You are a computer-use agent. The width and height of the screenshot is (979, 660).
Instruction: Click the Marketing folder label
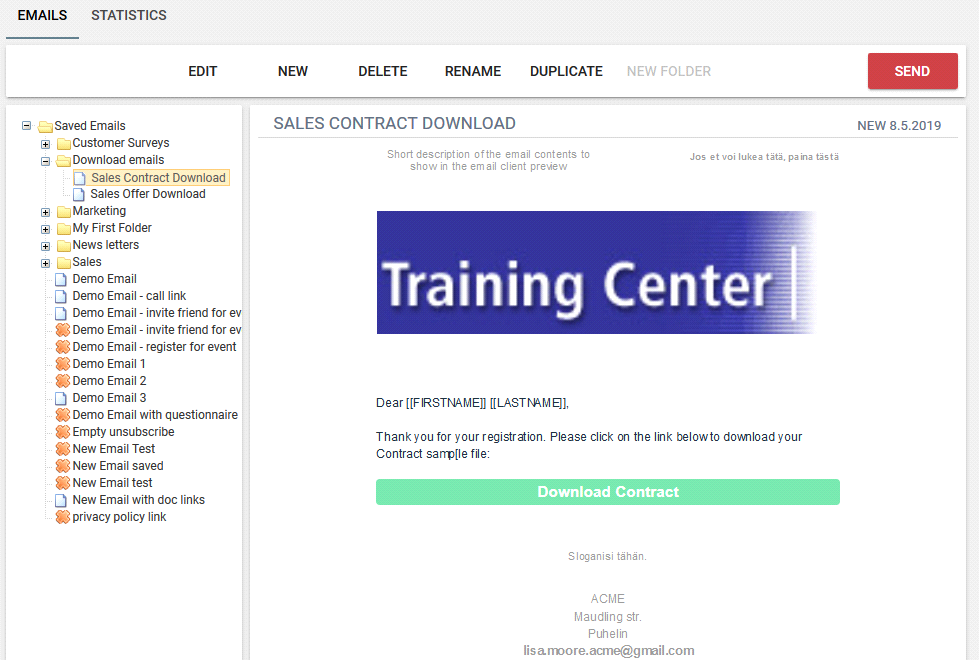pos(99,211)
